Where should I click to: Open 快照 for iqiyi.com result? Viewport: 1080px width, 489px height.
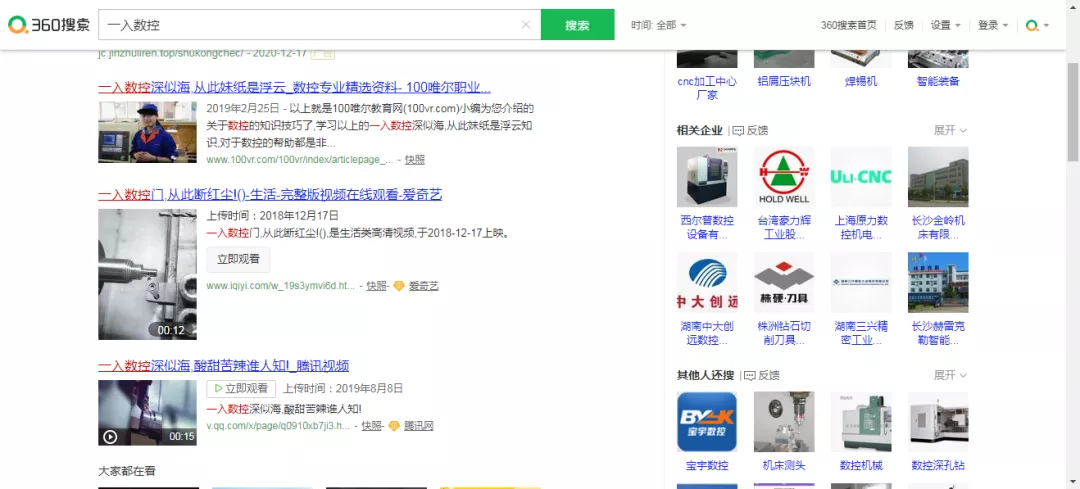click(376, 286)
